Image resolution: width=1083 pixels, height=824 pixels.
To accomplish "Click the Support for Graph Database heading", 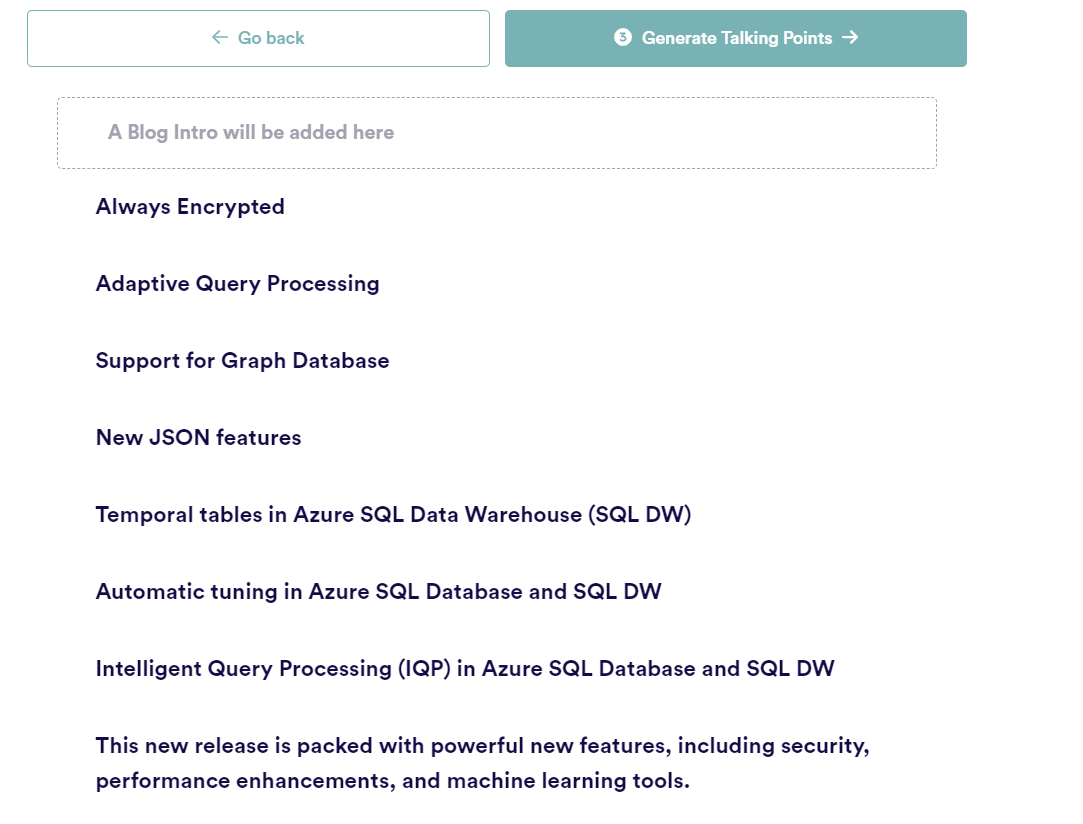I will pos(242,361).
